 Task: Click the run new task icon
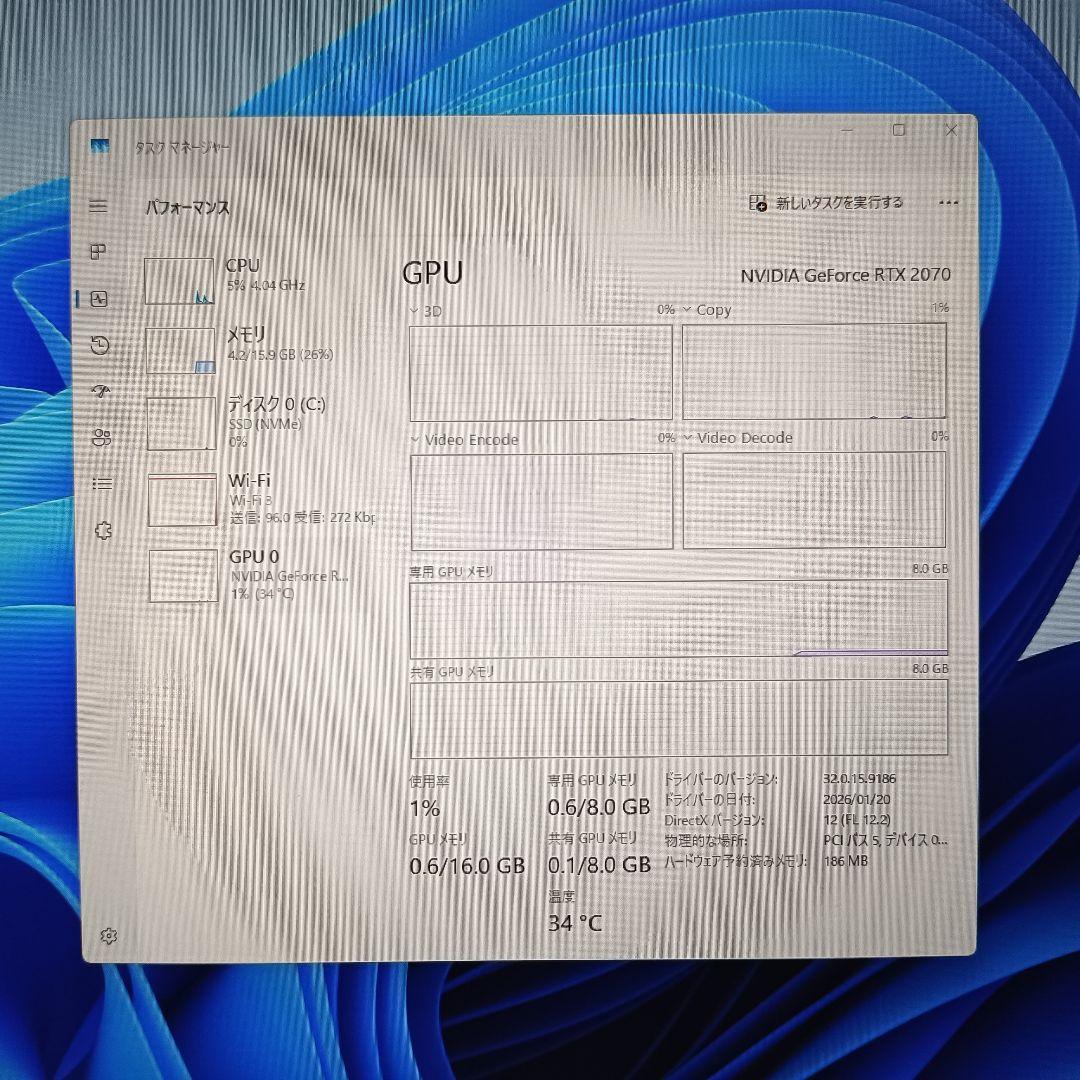pos(758,202)
